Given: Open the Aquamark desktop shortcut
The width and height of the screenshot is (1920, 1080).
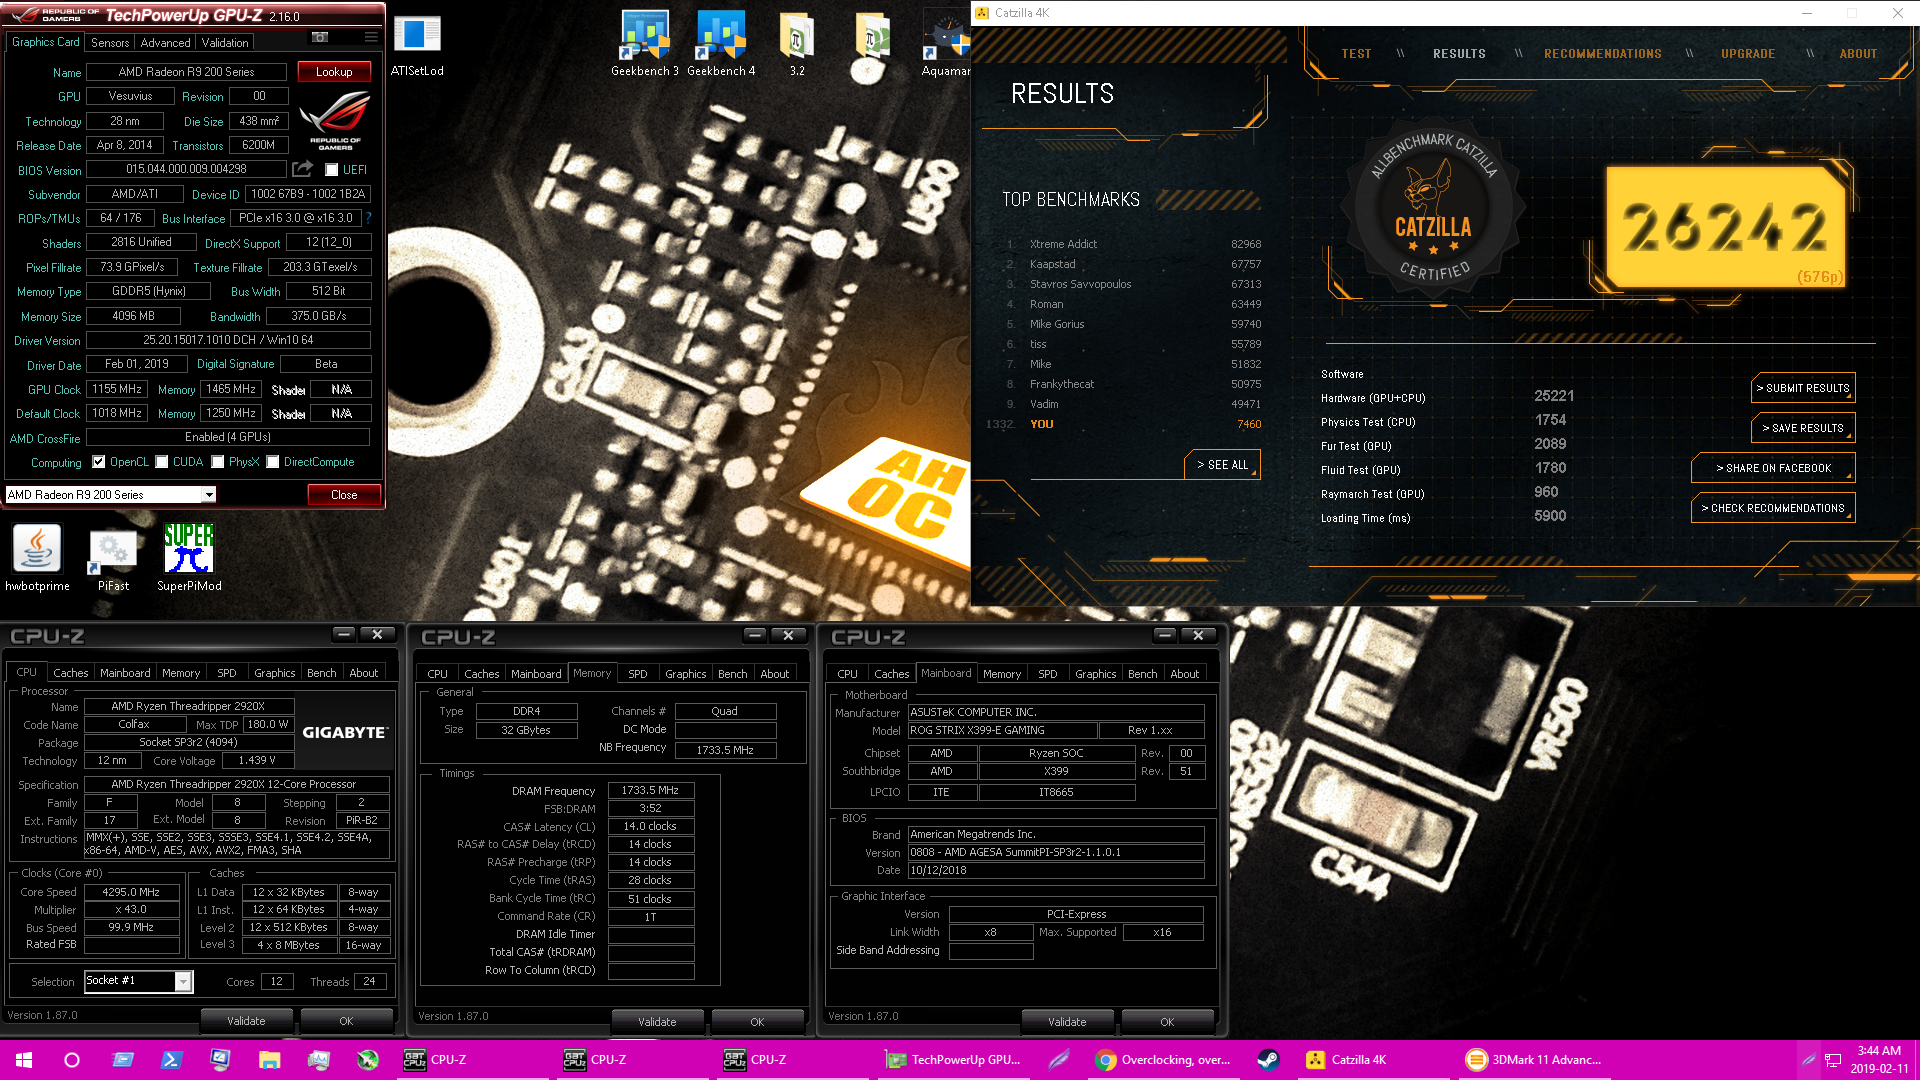Looking at the screenshot, I should point(946,44).
